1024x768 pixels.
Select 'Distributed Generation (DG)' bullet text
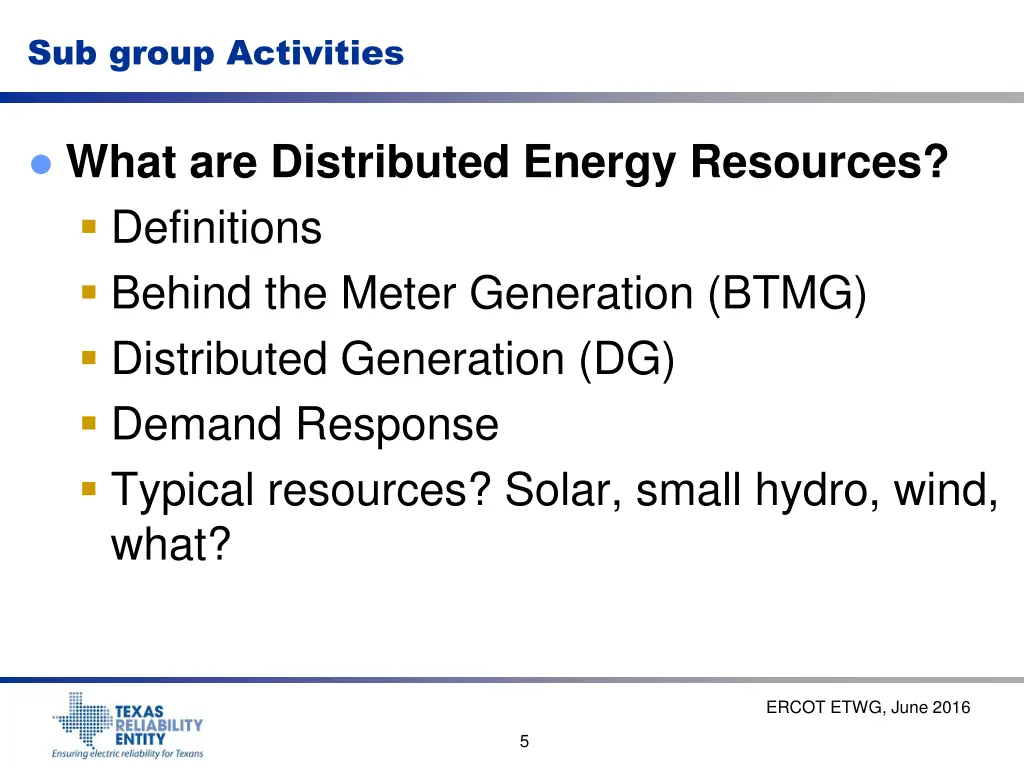(393, 359)
